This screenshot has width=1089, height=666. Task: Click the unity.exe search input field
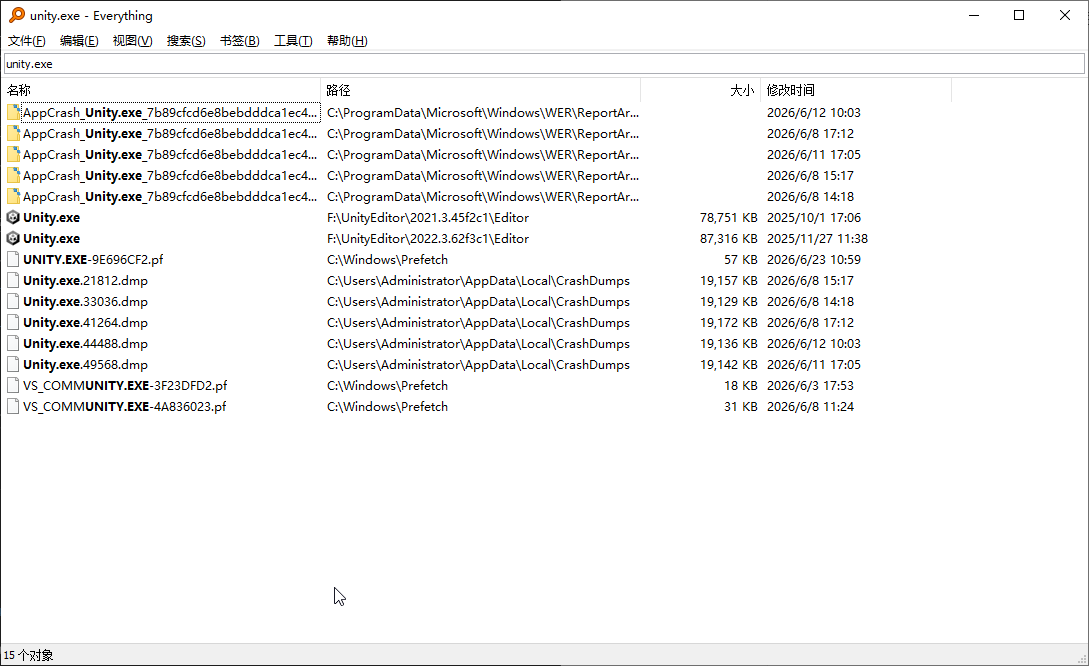544,64
